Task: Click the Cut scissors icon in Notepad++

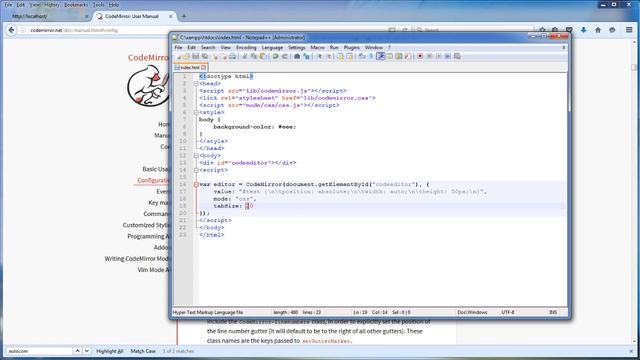Action: (244, 56)
